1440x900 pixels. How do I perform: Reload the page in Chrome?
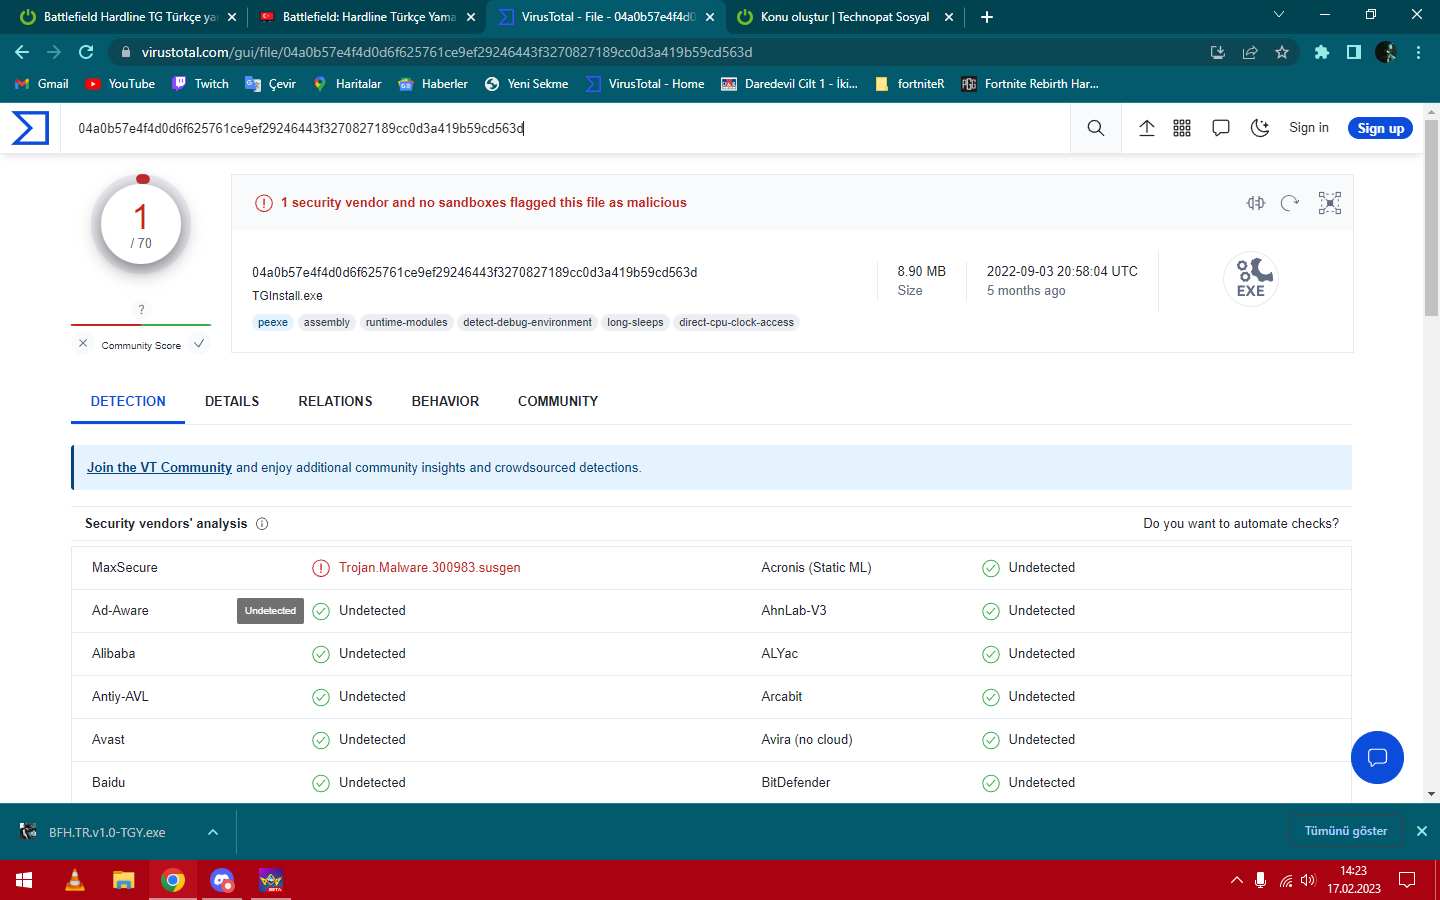[x=86, y=52]
